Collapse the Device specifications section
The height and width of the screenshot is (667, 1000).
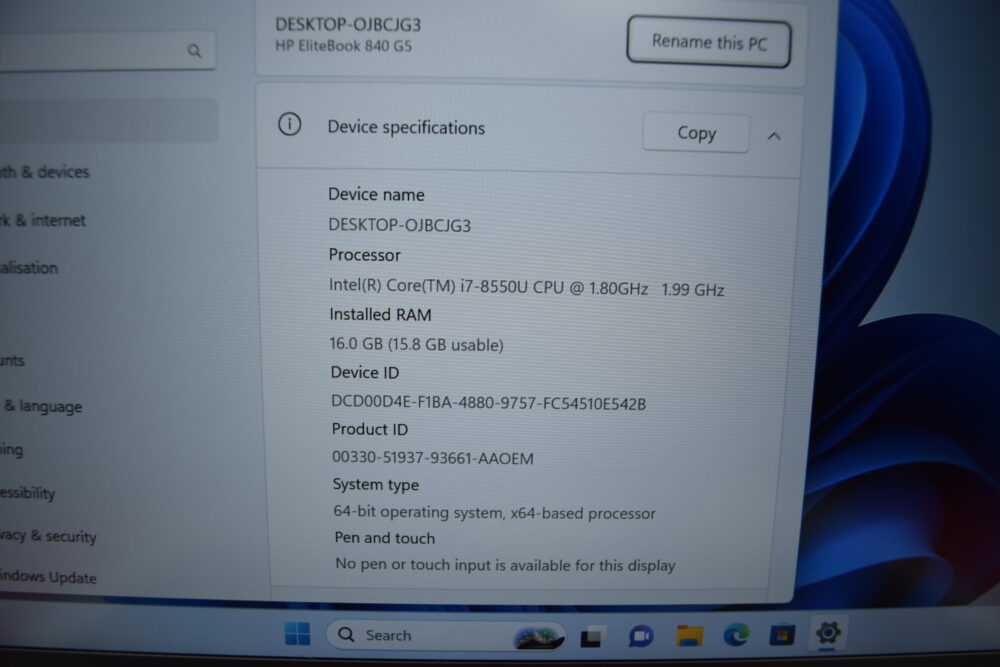click(x=774, y=136)
